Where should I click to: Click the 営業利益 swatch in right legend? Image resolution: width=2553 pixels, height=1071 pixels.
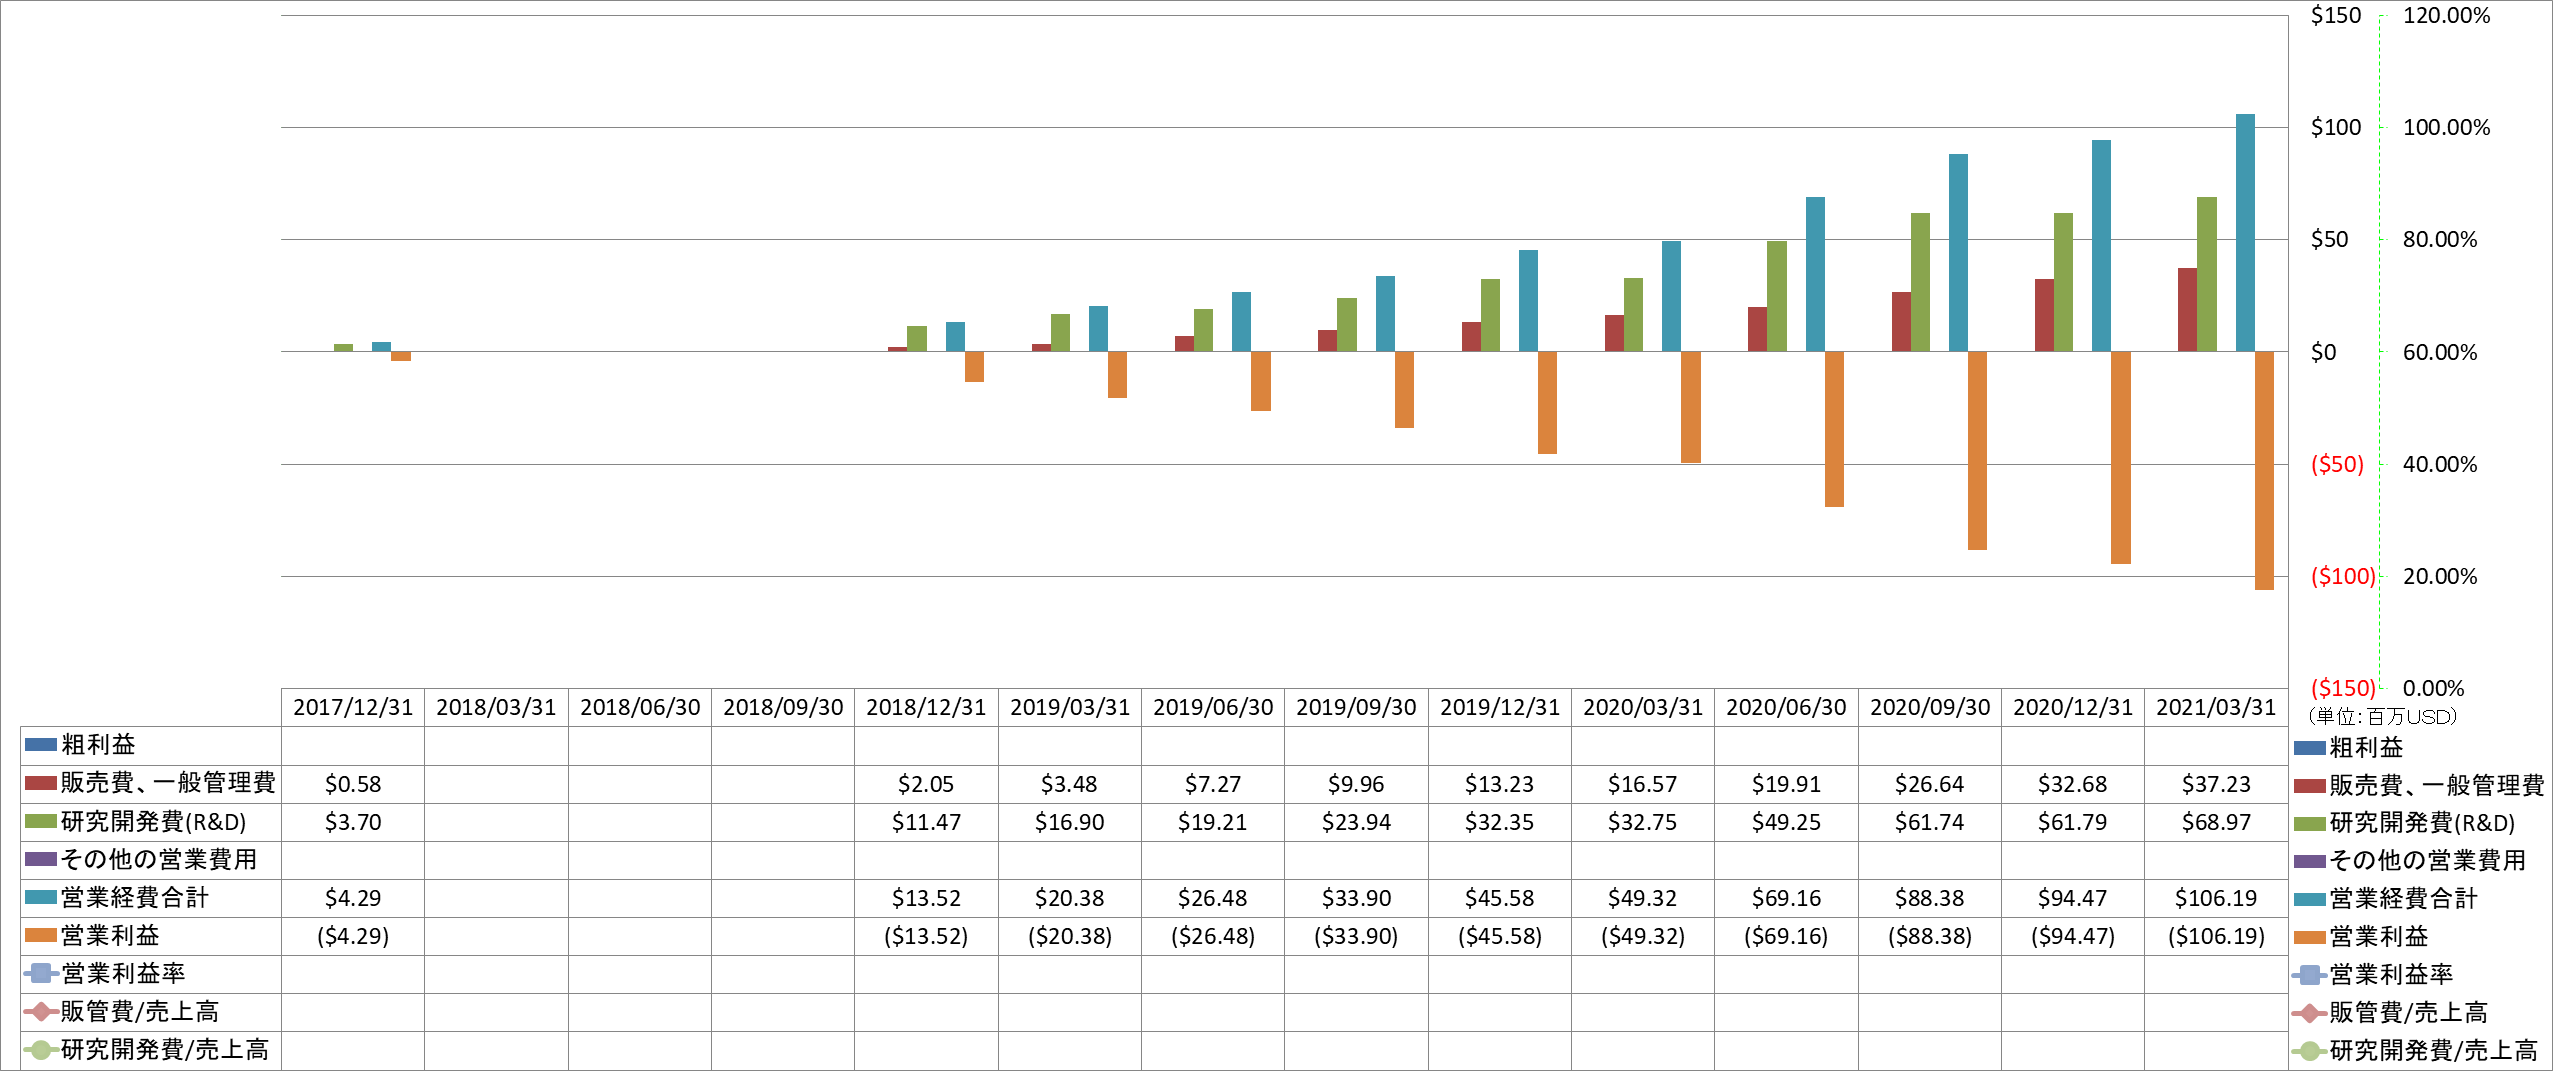2310,937
